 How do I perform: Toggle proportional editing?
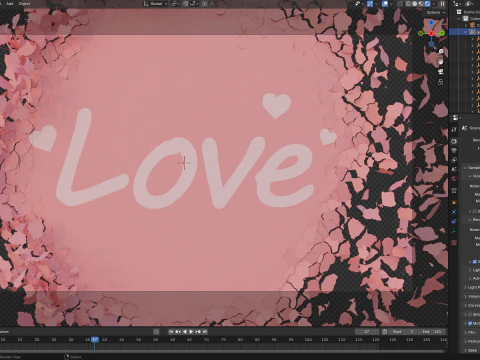(x=205, y=4)
